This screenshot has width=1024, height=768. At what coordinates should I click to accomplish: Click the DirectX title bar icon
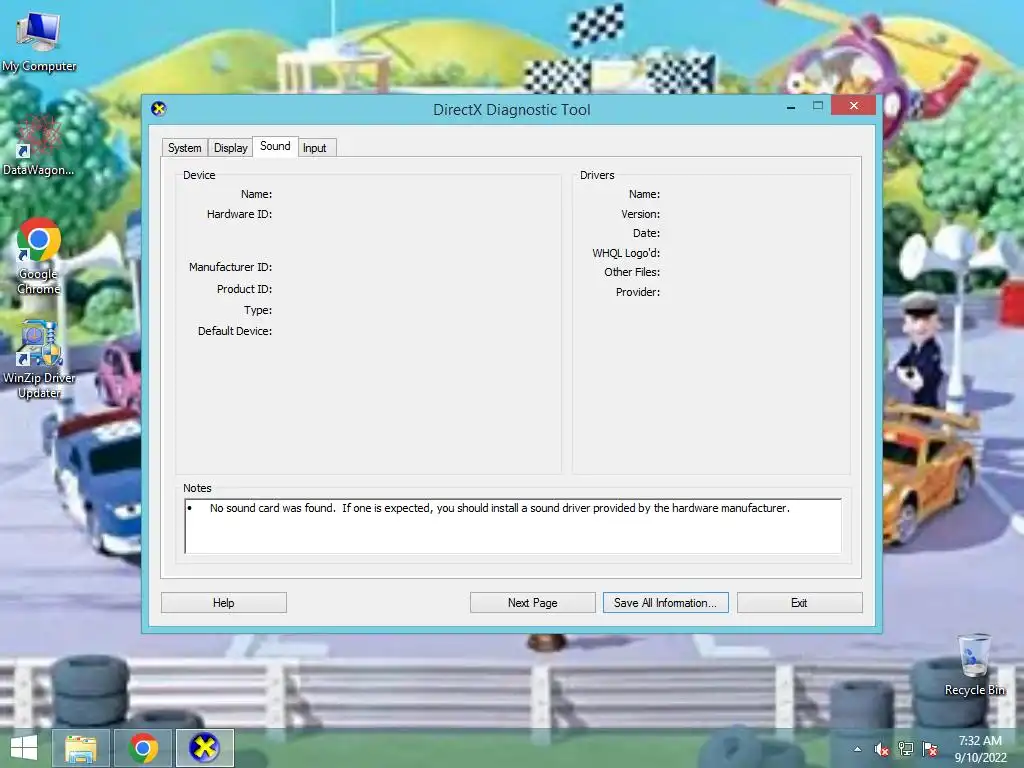click(159, 108)
